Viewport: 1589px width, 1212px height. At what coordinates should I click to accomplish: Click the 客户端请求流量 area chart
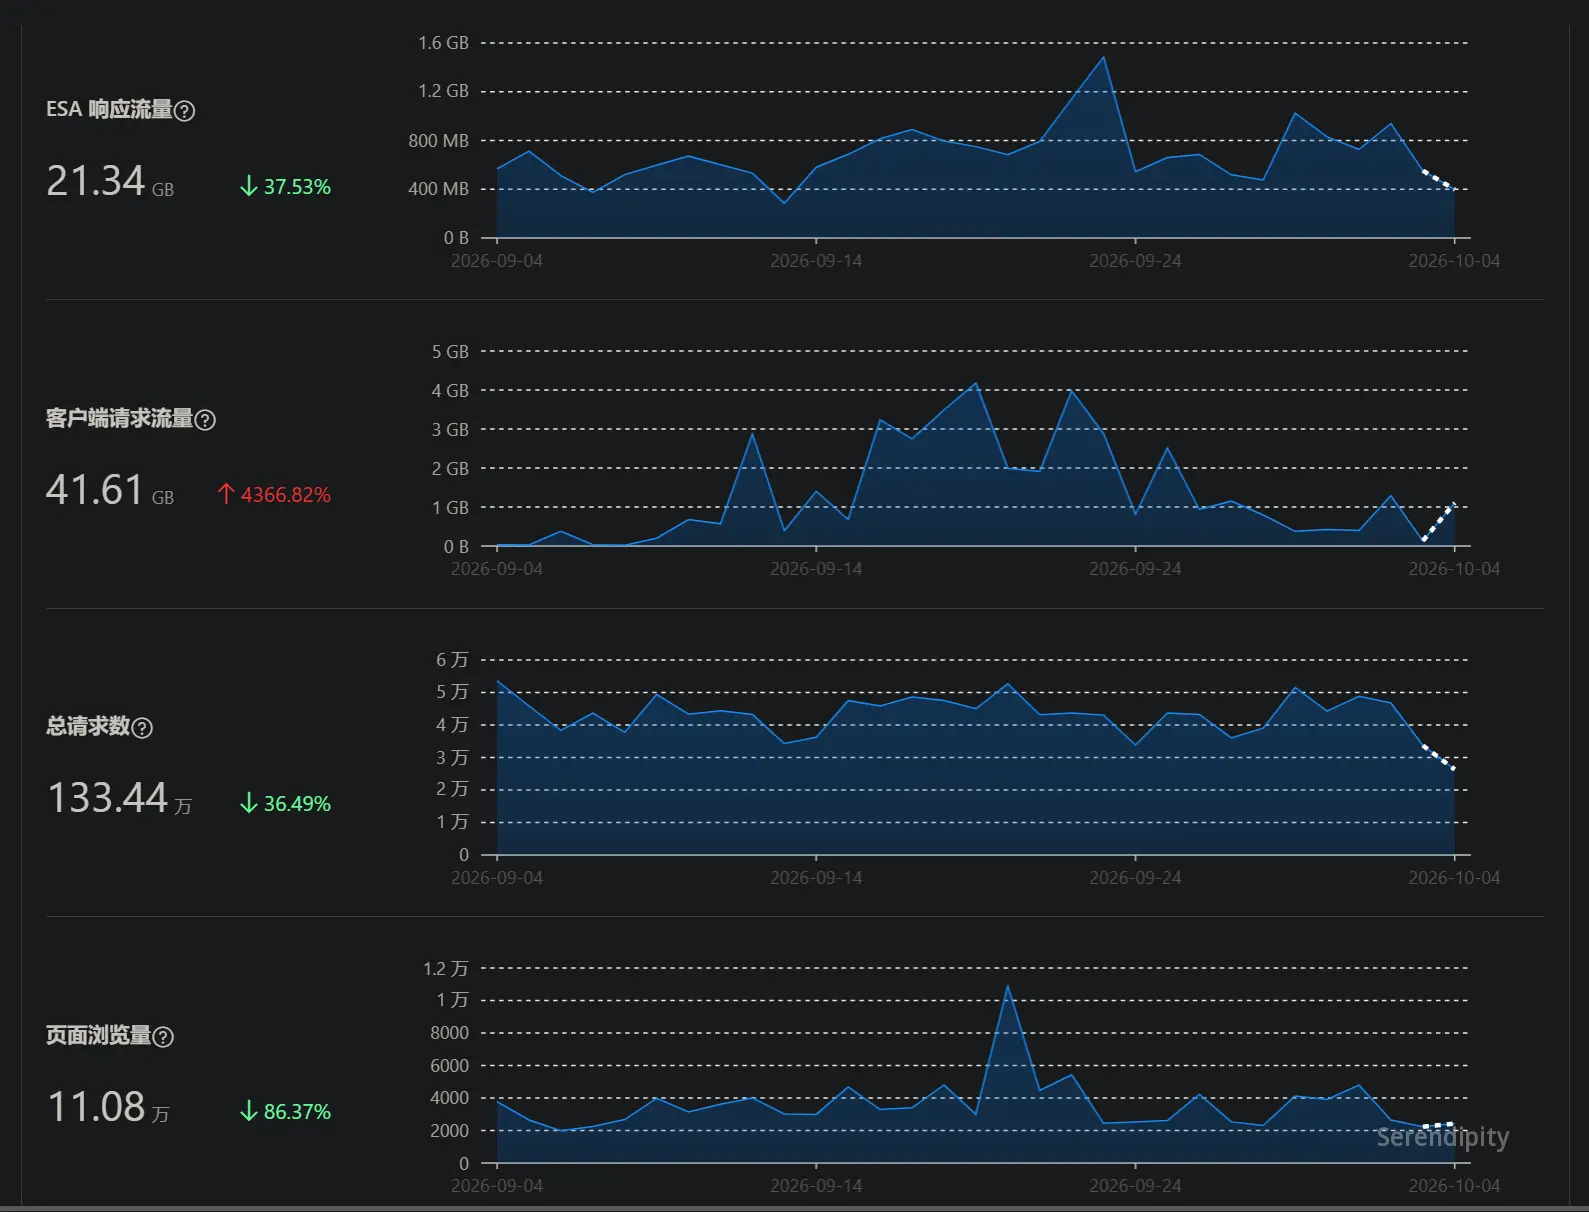[x=975, y=449]
